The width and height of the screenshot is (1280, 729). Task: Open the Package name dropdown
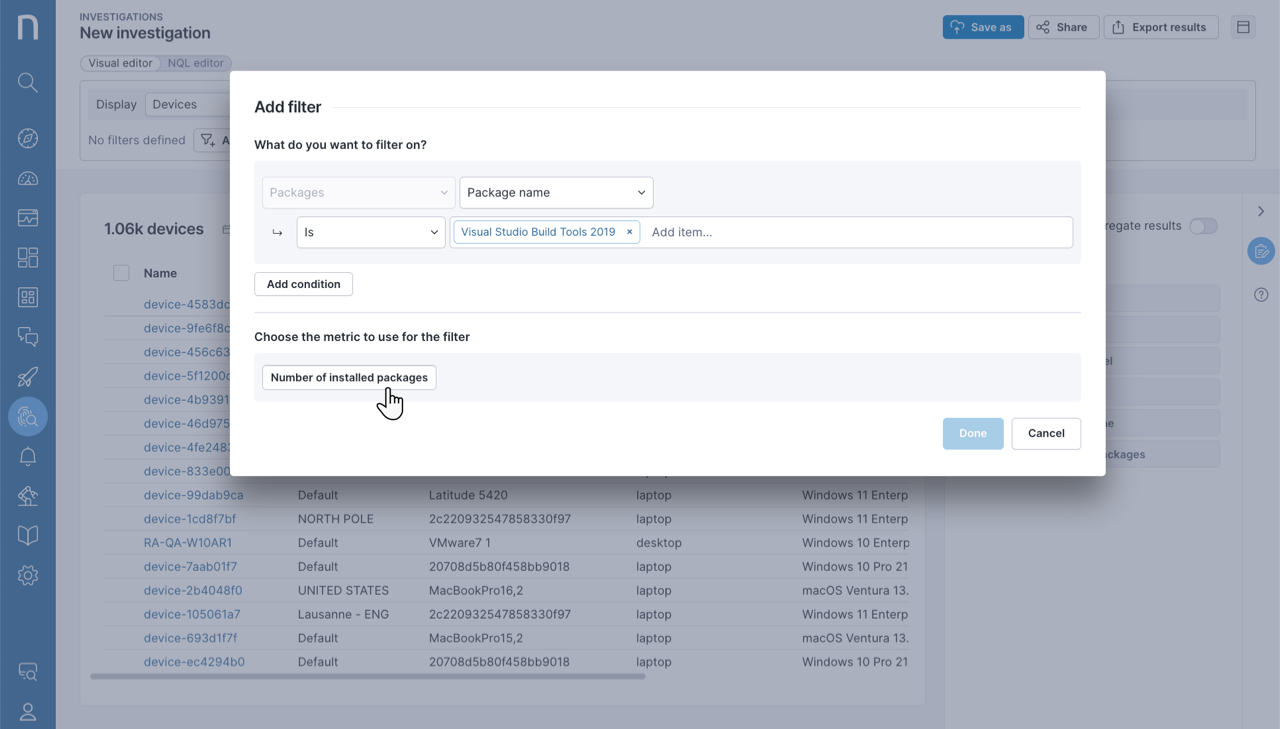[x=556, y=192]
